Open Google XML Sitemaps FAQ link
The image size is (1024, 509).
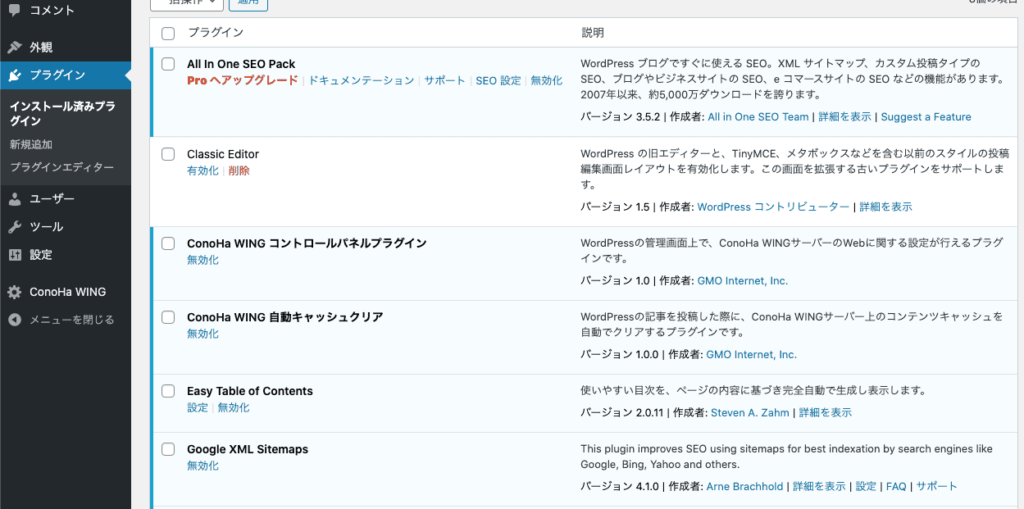point(896,487)
